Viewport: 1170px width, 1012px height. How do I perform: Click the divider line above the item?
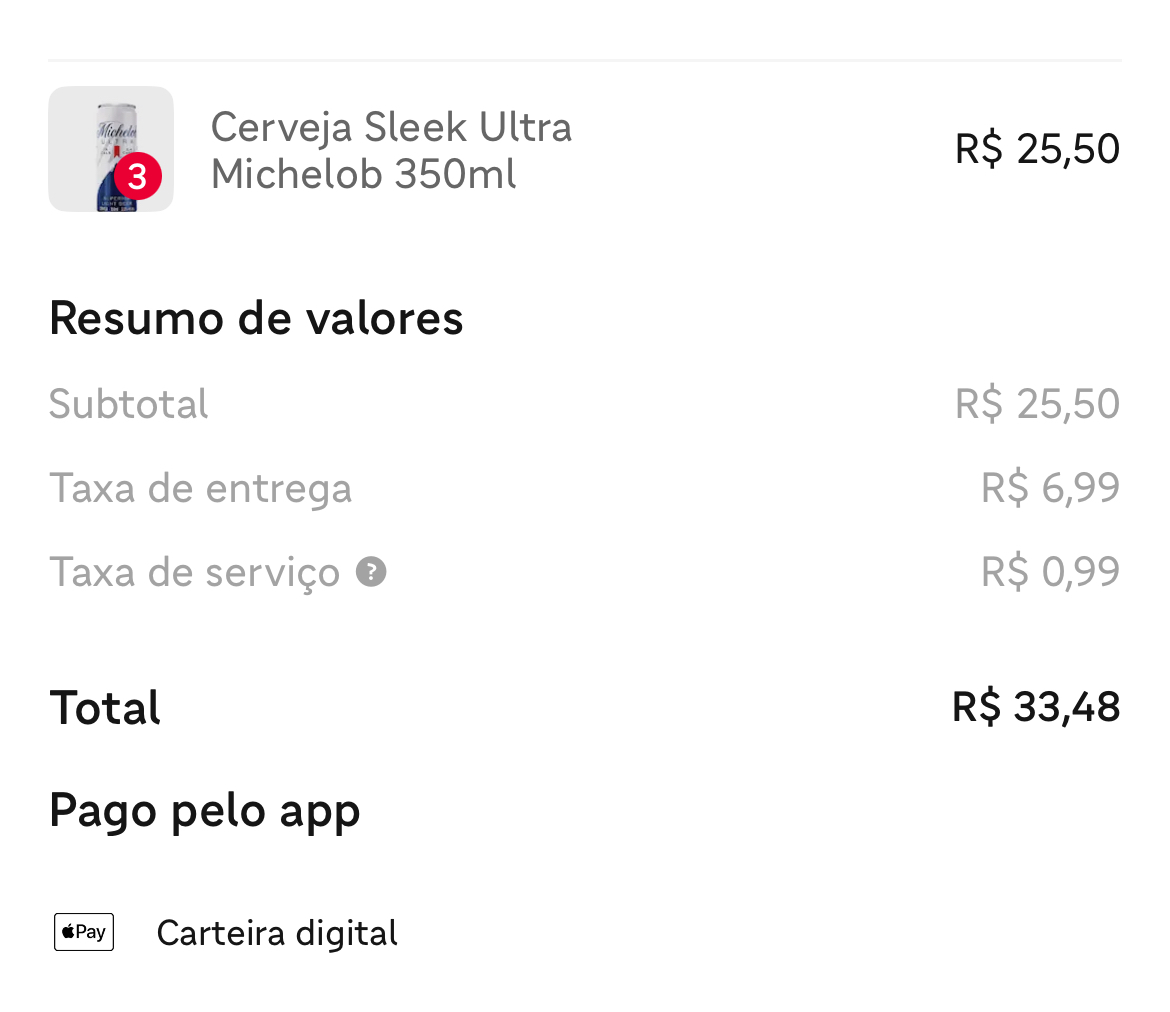[x=584, y=60]
